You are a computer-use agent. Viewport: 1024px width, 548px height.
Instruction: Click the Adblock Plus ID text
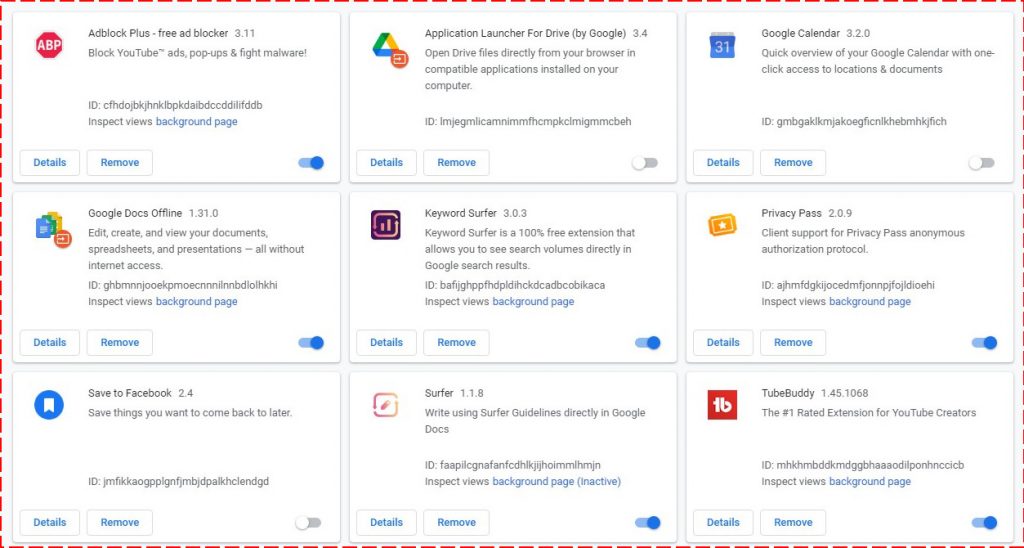(175, 105)
